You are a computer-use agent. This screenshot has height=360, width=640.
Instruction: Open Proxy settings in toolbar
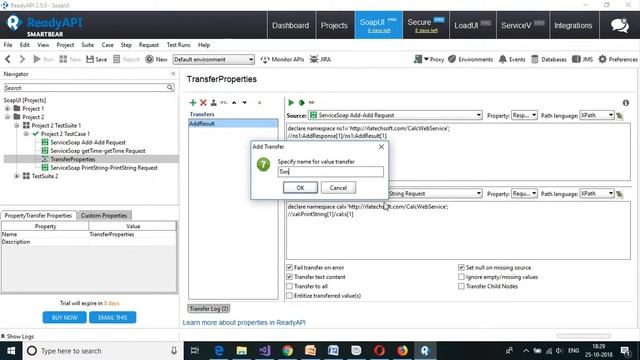429,59
